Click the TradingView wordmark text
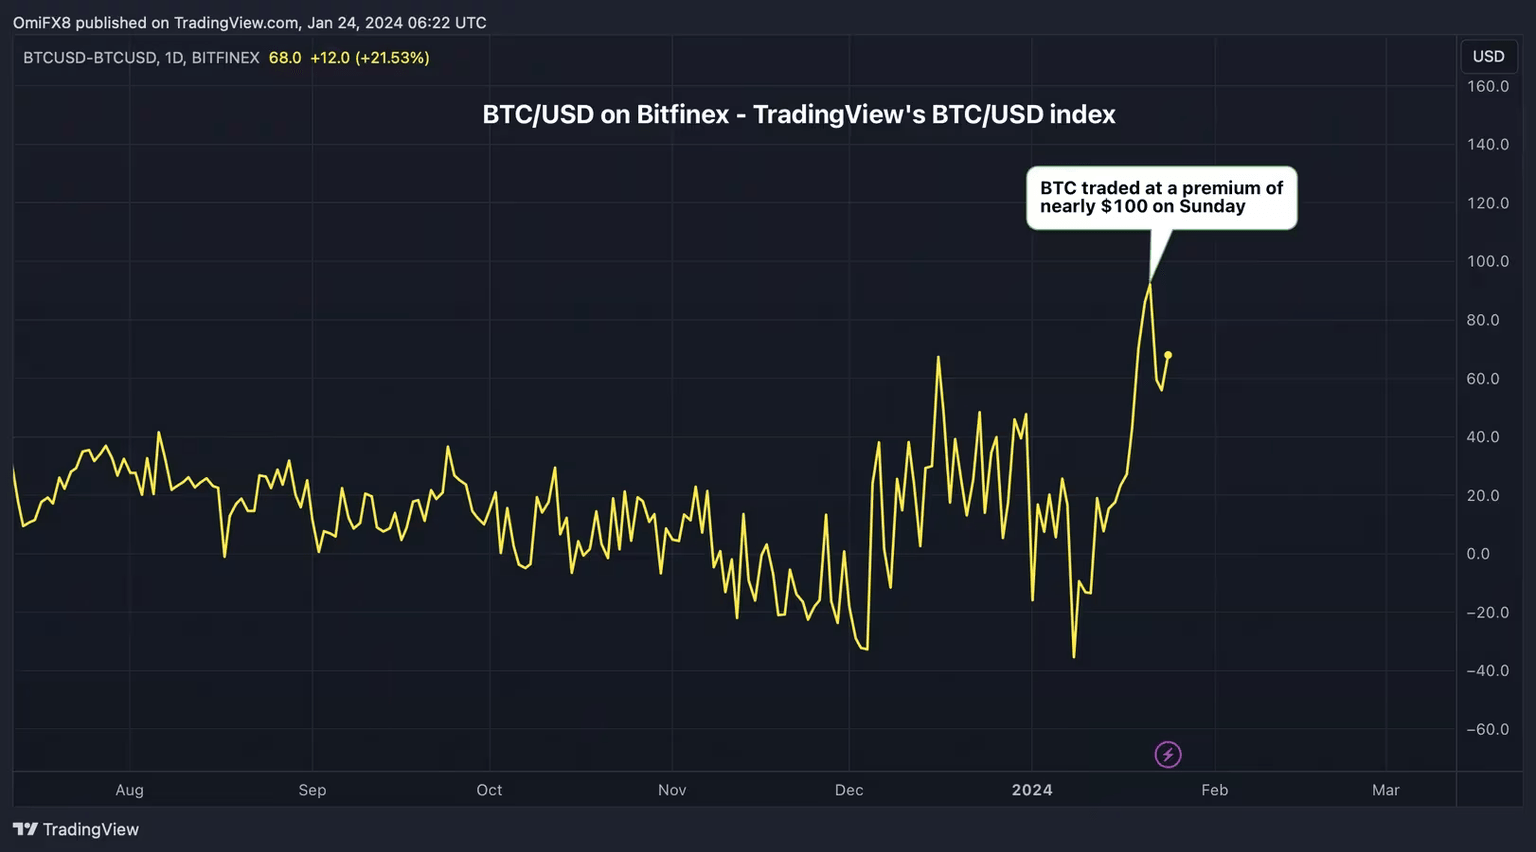The width and height of the screenshot is (1536, 852). coord(91,829)
